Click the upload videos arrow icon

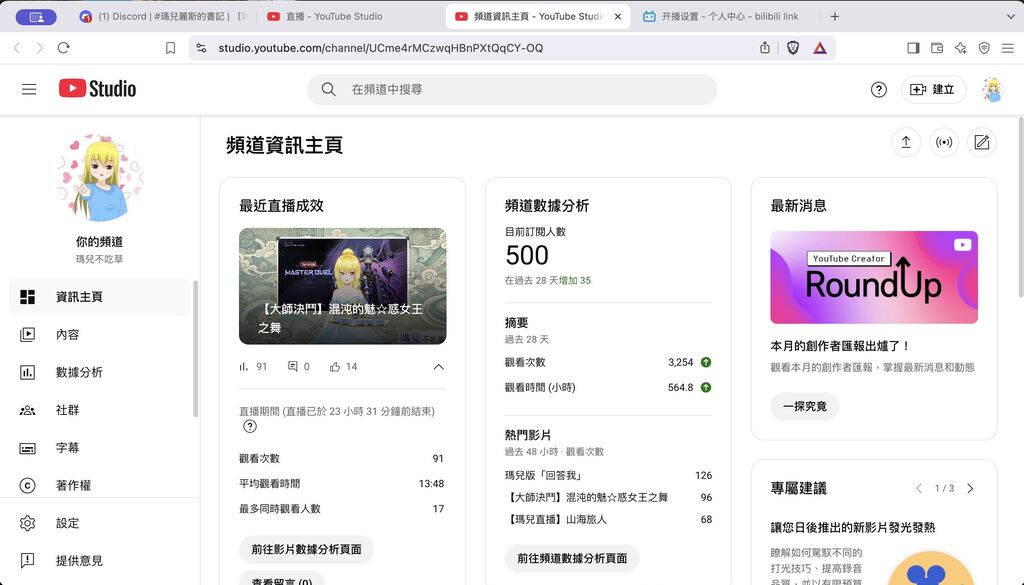coord(906,142)
